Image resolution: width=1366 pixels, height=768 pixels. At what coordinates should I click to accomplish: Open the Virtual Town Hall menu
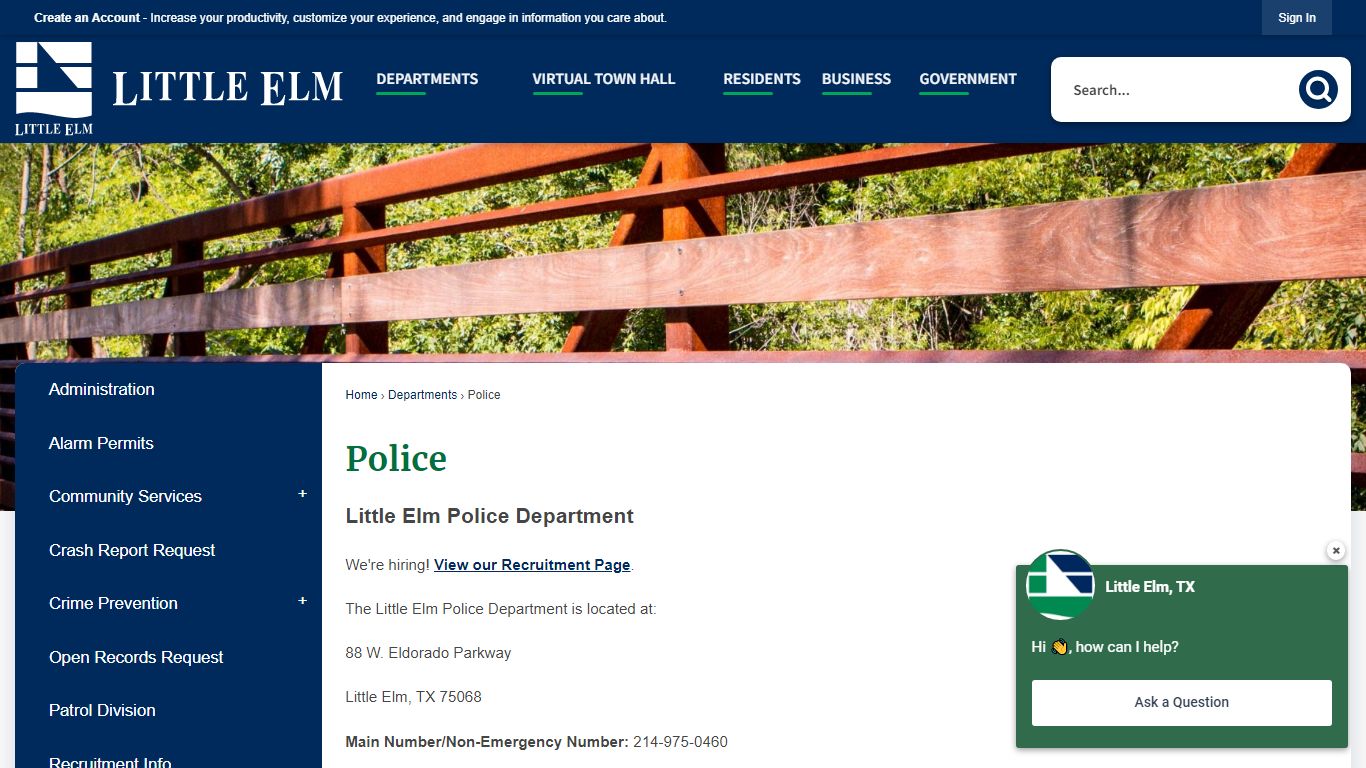coord(603,80)
